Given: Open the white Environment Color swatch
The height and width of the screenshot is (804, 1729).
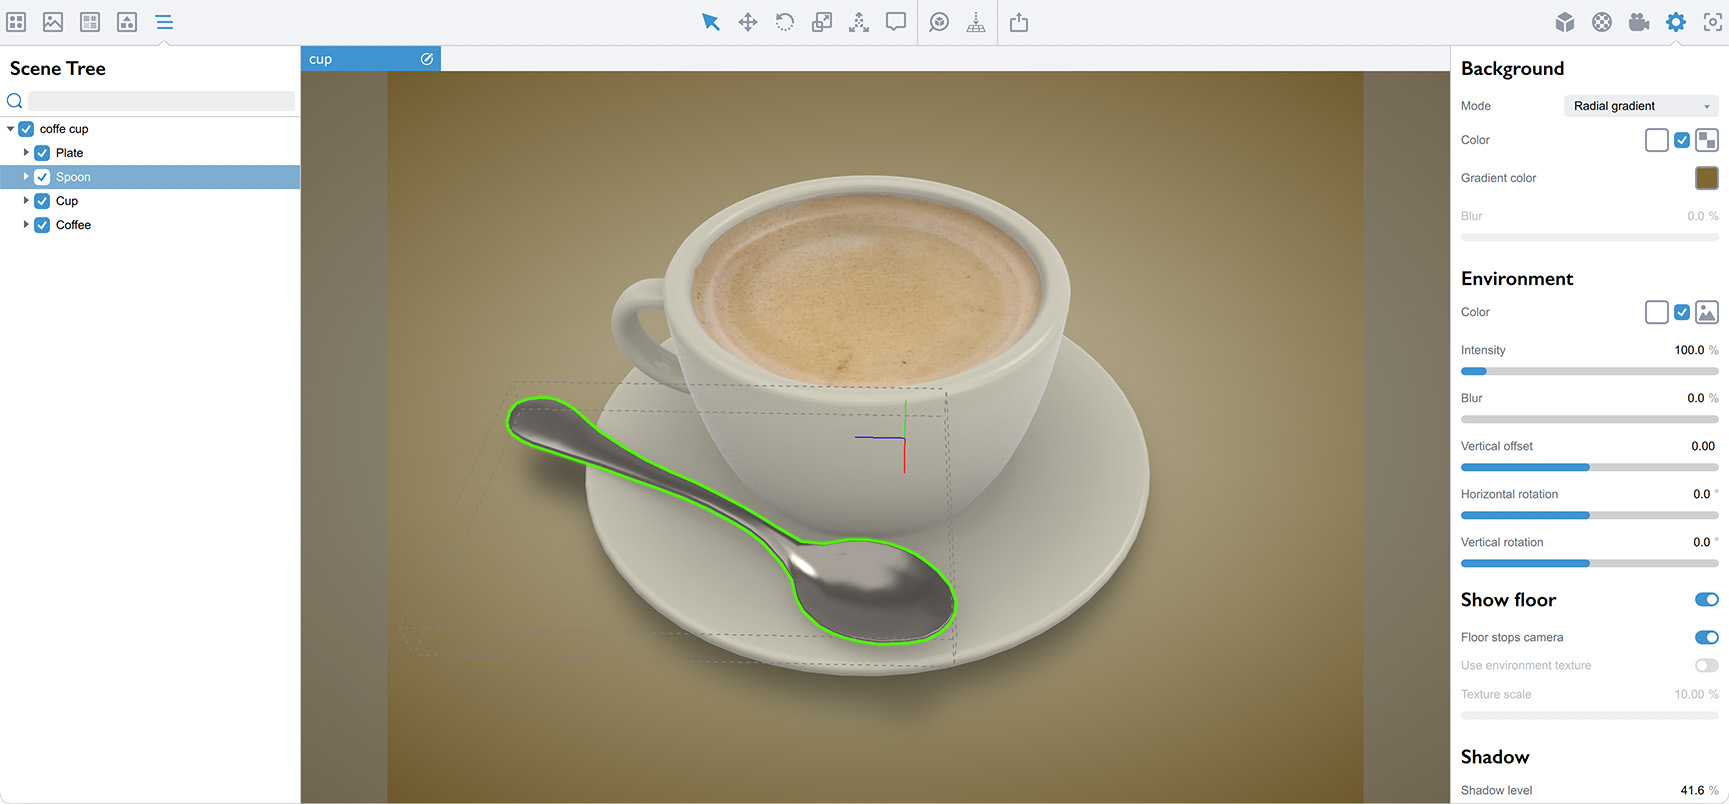Looking at the screenshot, I should coord(1657,312).
